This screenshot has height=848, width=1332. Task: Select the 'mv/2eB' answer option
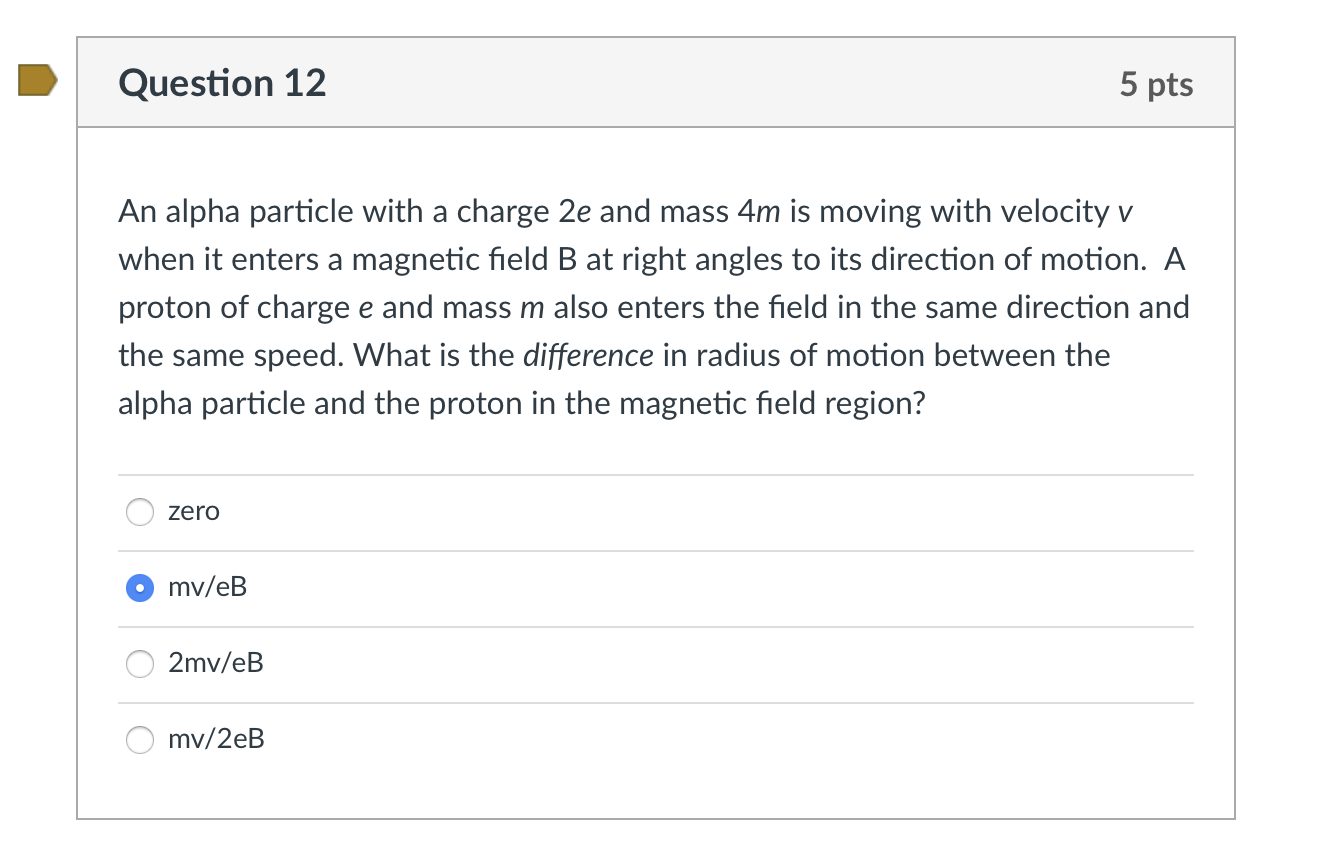point(139,740)
